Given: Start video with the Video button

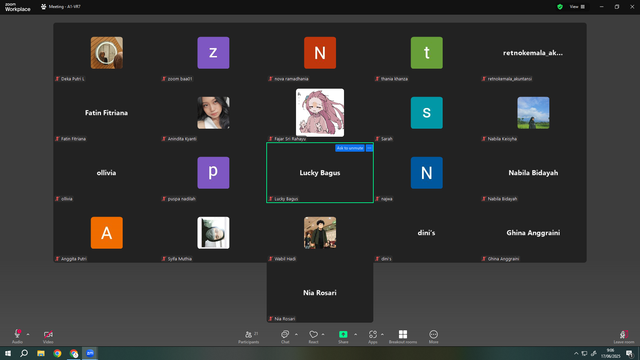Looking at the screenshot, I should tap(48, 336).
